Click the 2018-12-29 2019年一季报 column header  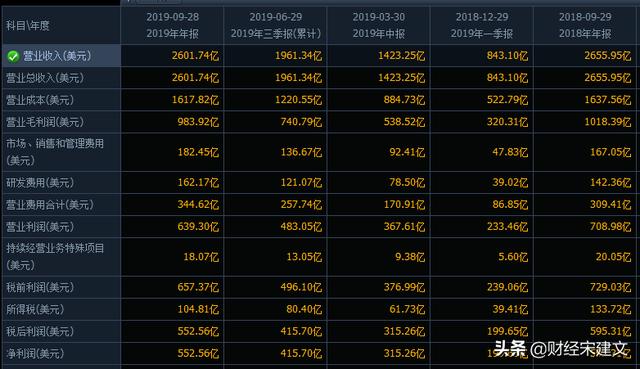482,25
